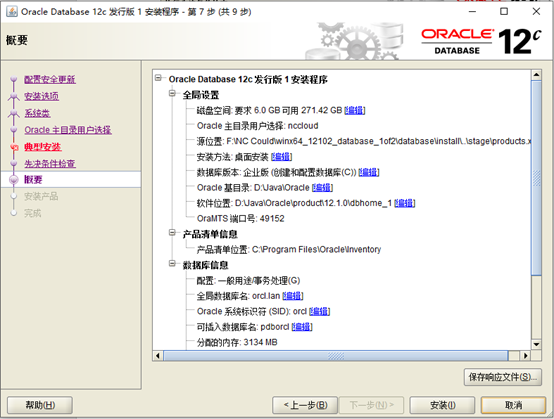Viewport: 554px width, 419px height.
Task: Edit the 数据库版本 setting
Action: click(369, 172)
